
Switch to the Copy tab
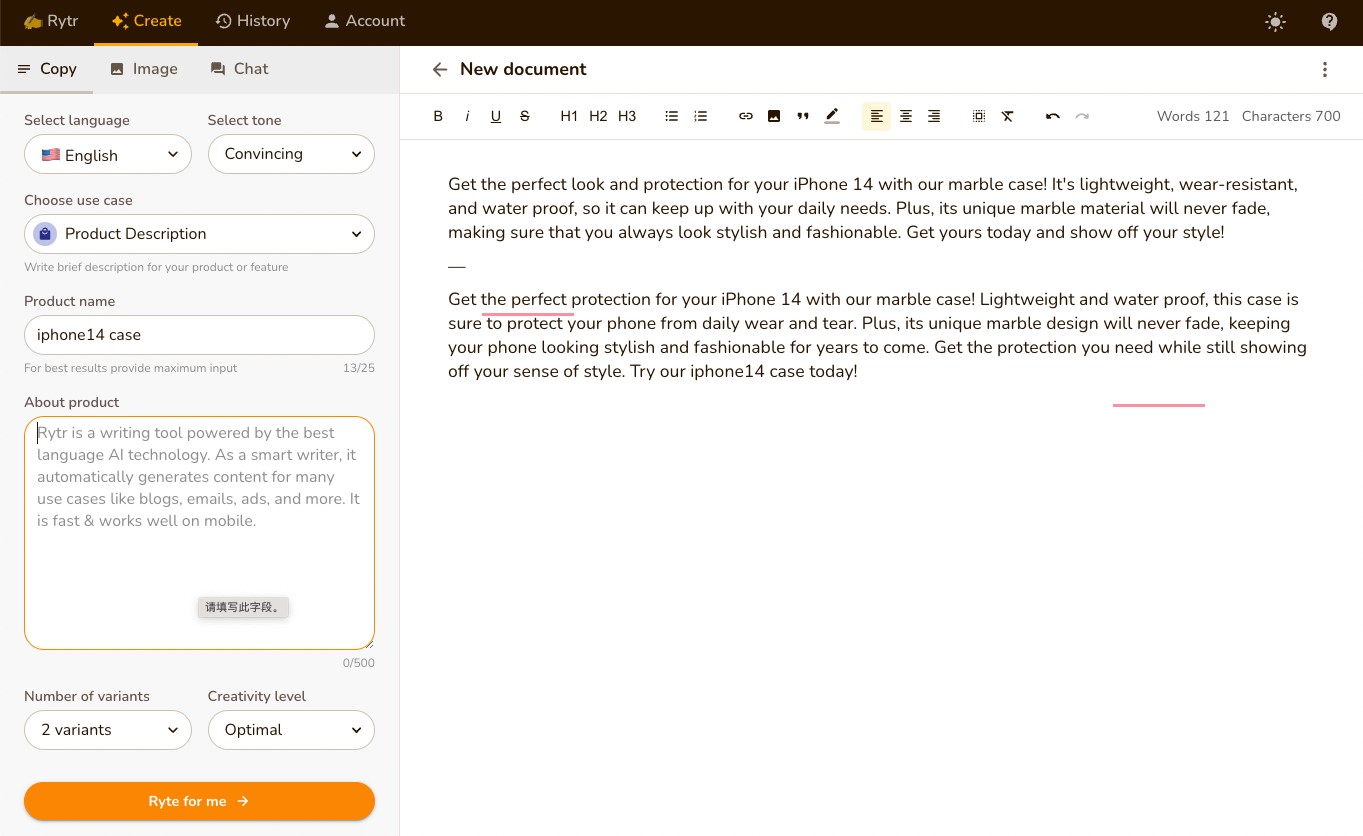(47, 69)
